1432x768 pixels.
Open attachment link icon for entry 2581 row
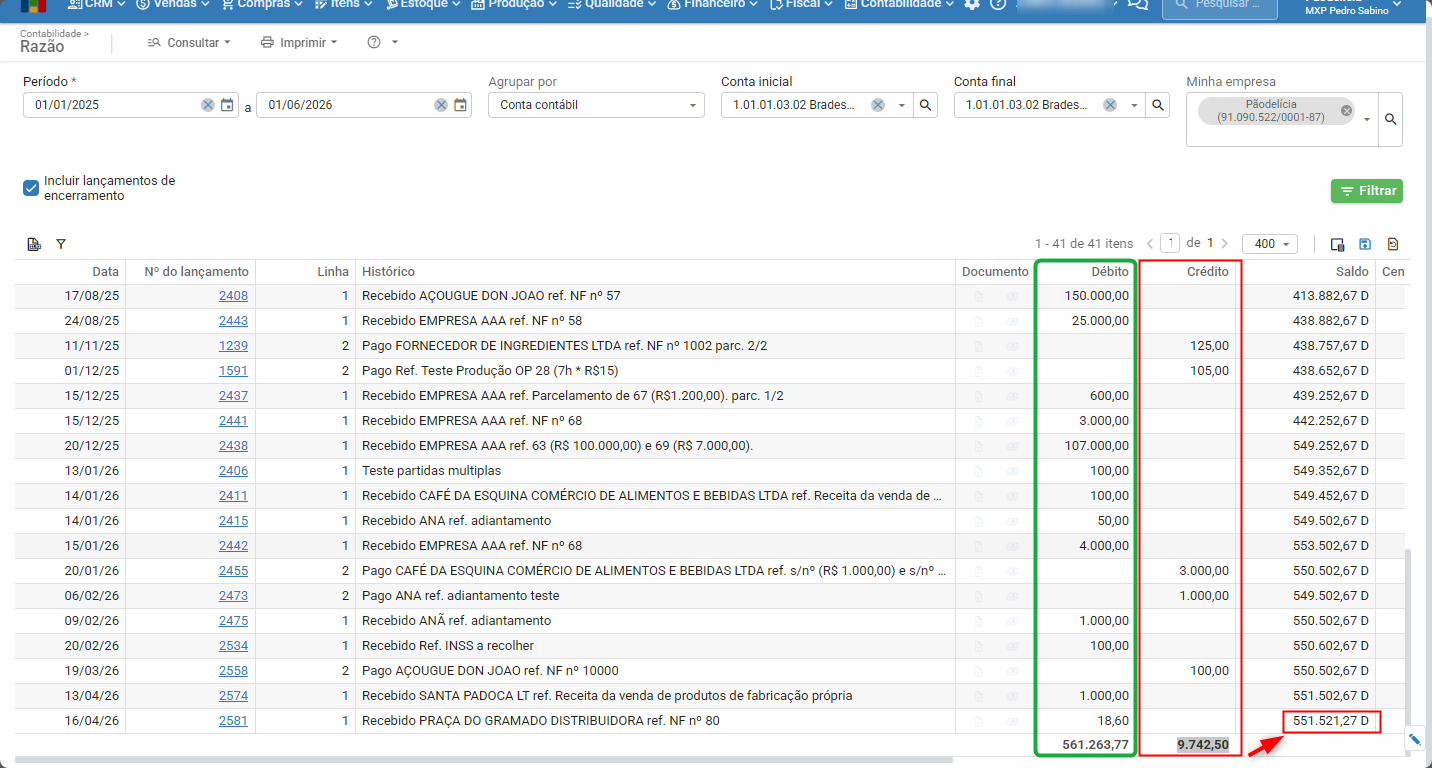(1012, 721)
